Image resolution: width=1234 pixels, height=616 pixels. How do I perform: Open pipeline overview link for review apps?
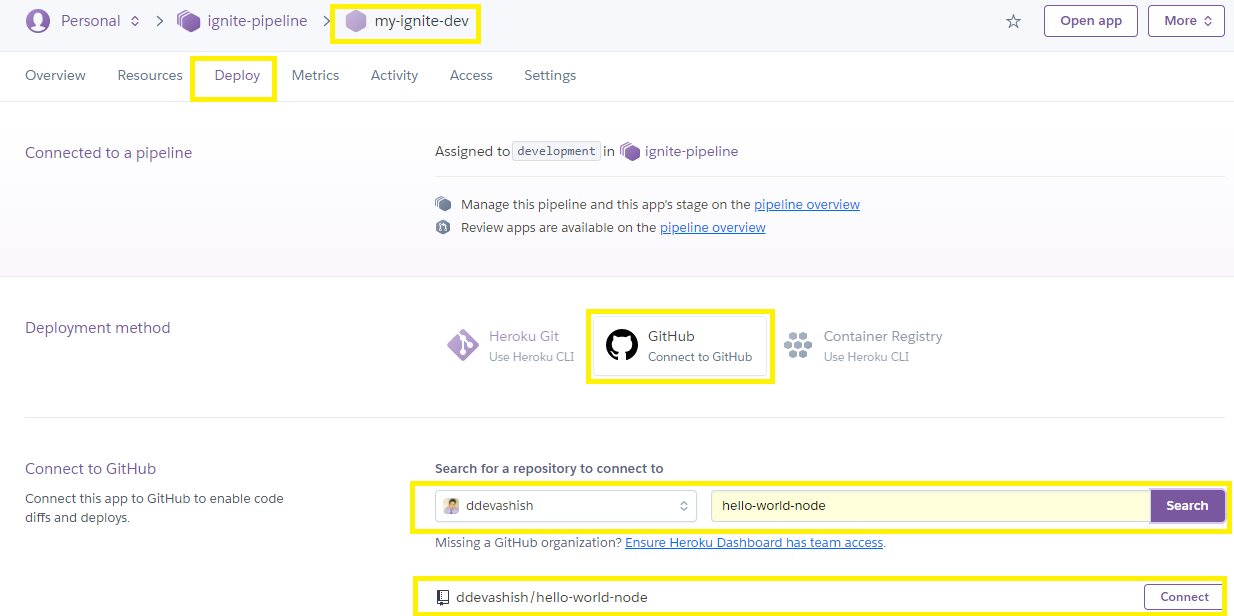tap(713, 227)
